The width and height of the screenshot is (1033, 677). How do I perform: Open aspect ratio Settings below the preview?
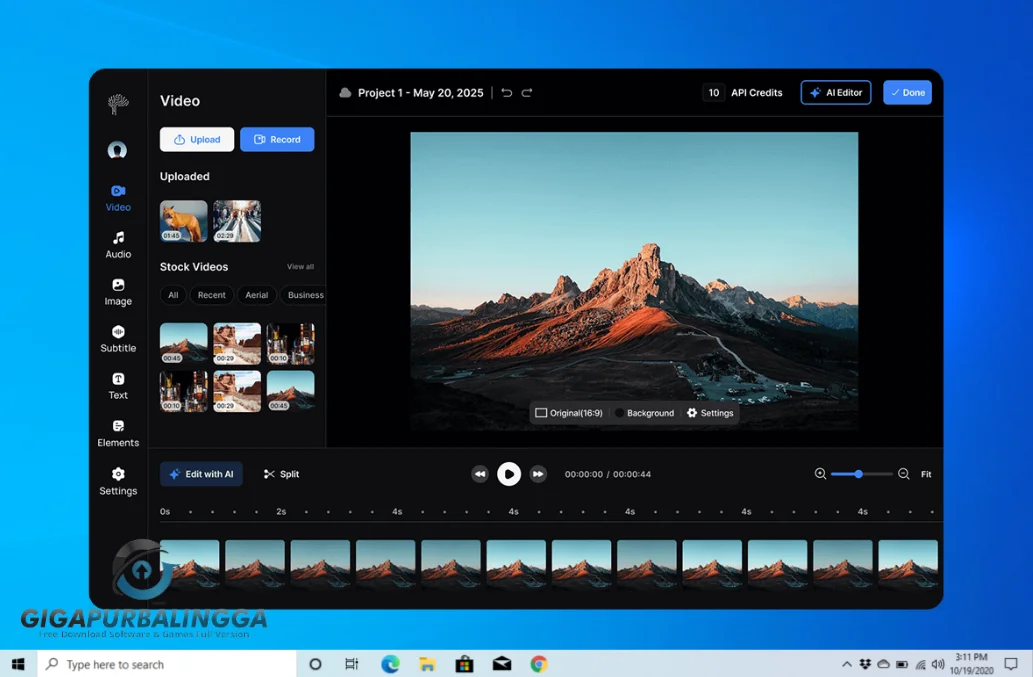pyautogui.click(x=710, y=412)
